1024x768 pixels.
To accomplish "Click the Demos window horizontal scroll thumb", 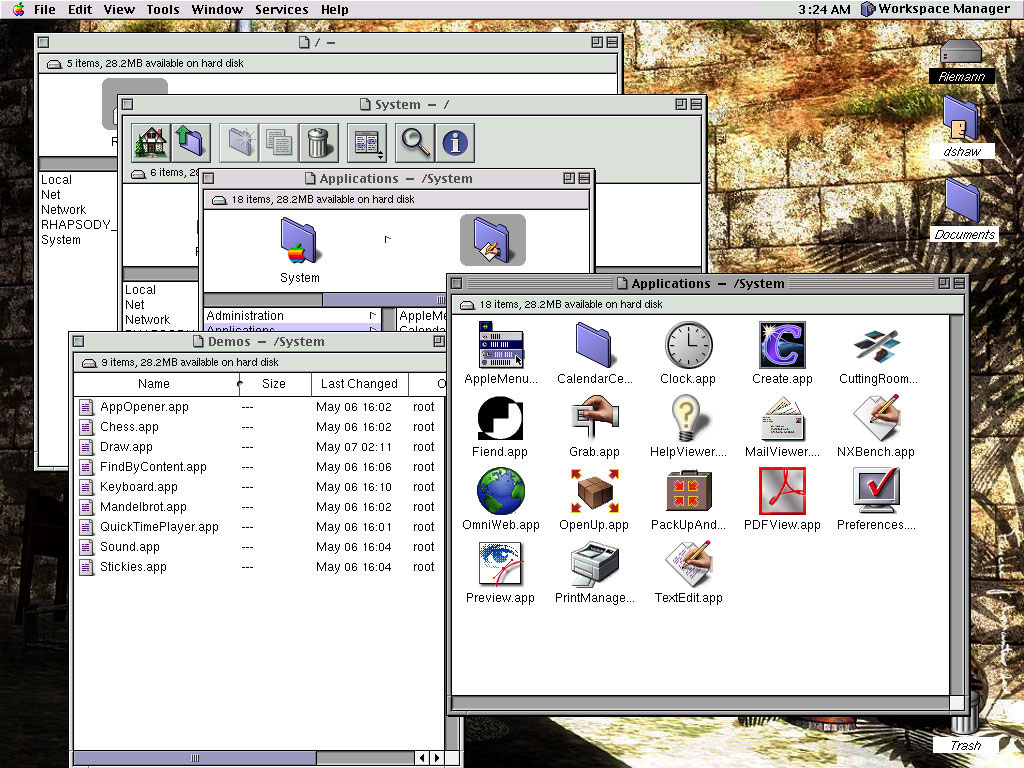I will click(195, 758).
